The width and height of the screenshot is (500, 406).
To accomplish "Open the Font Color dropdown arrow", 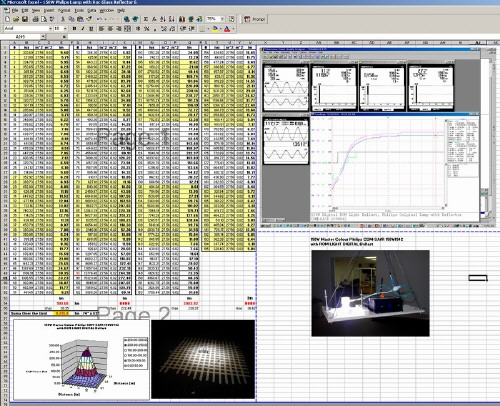I will point(233,29).
